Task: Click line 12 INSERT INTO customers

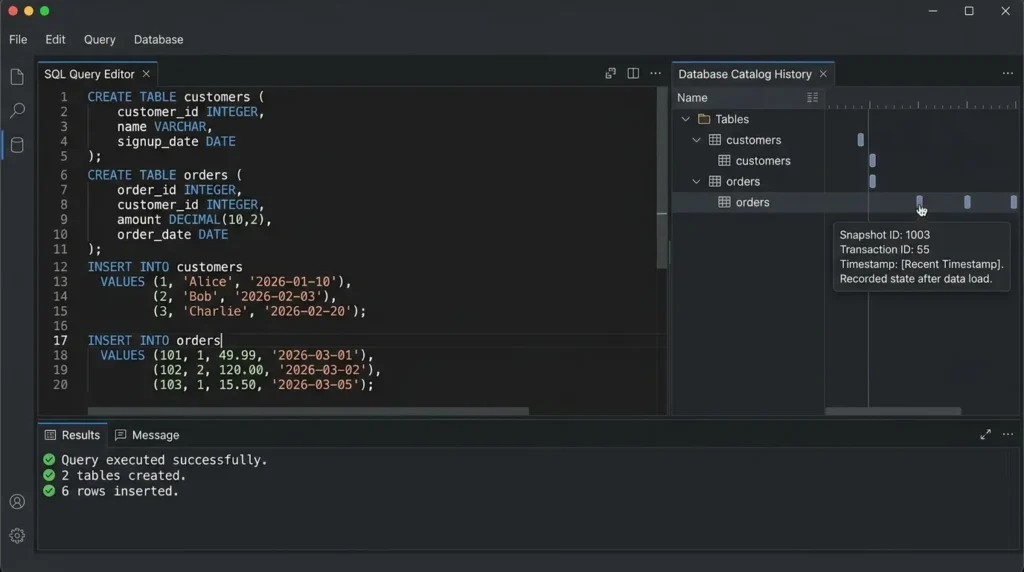Action: 165,267
